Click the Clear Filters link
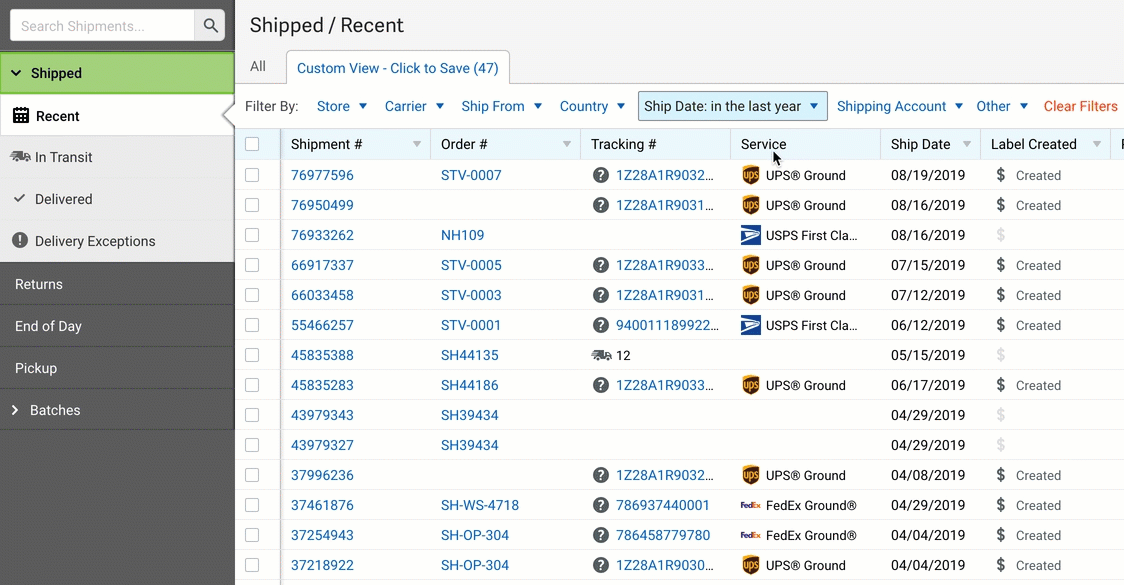The image size is (1124, 585). click(1081, 106)
